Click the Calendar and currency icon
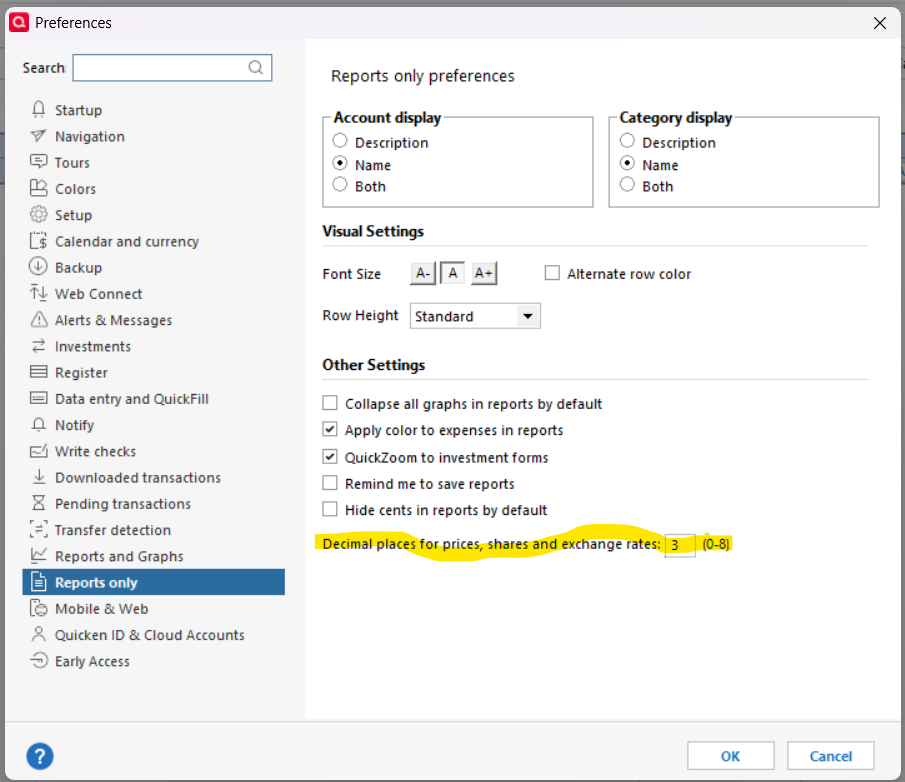905x782 pixels. [38, 241]
